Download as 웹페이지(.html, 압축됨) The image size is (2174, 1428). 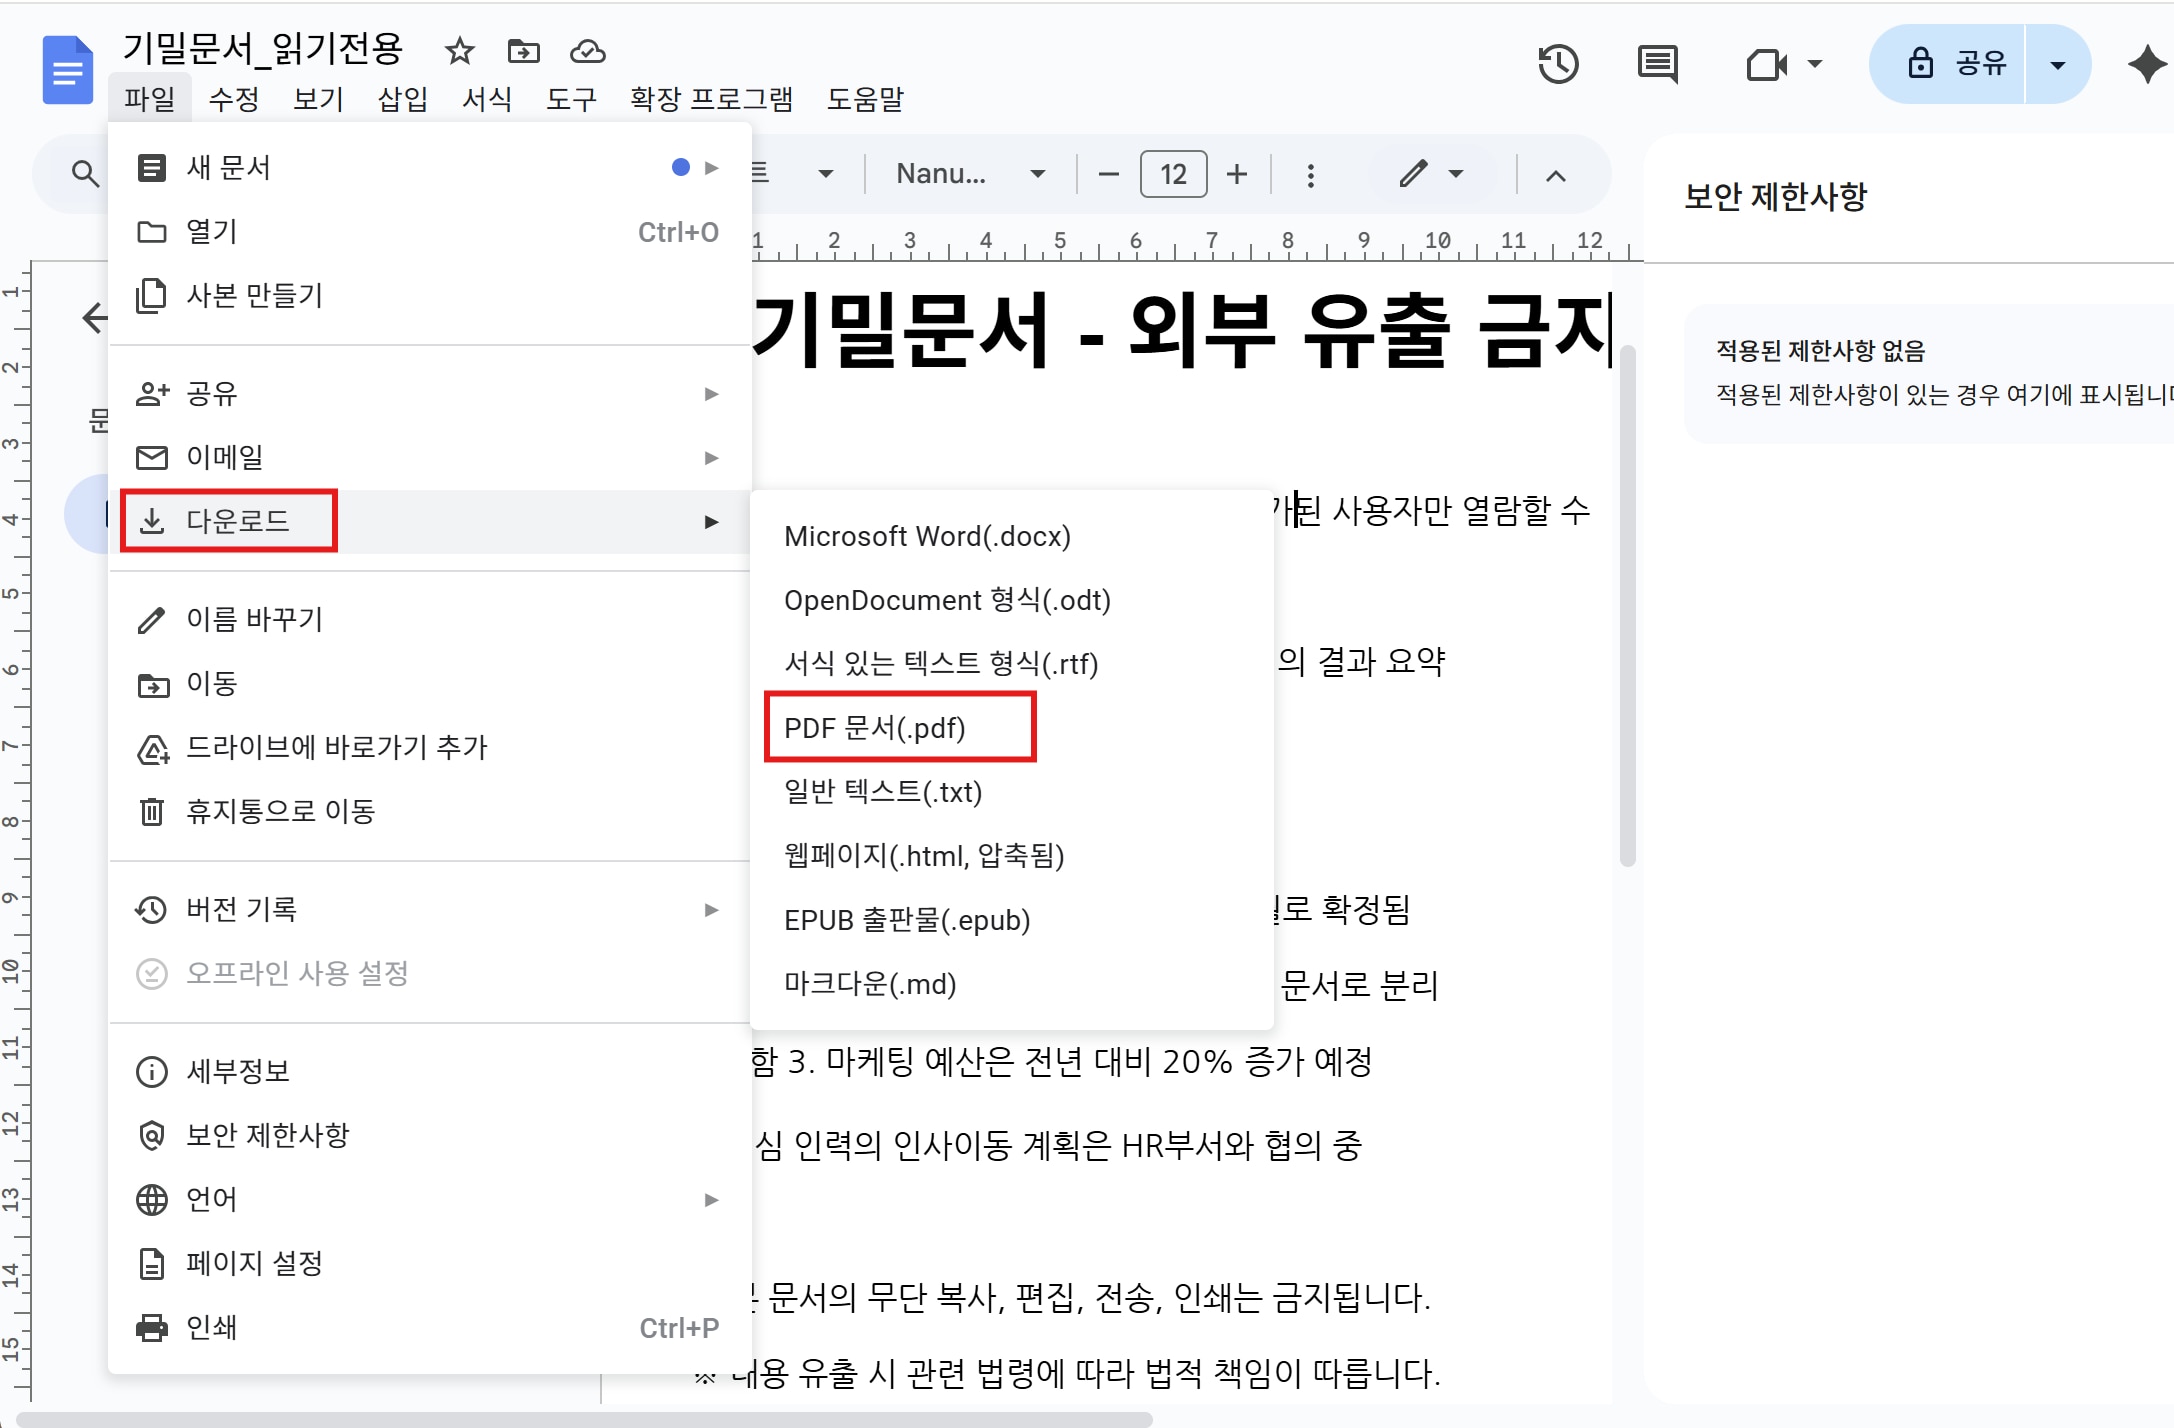point(1012,857)
